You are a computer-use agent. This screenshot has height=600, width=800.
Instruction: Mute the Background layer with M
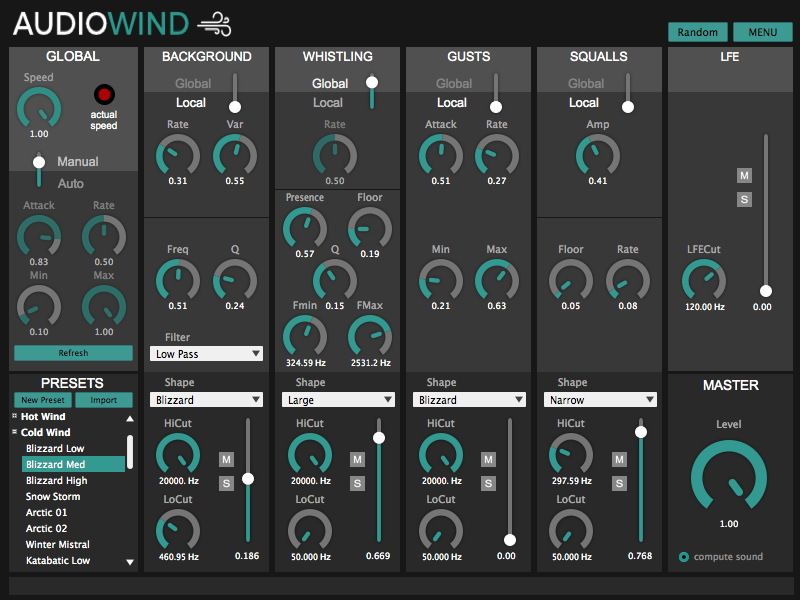tap(226, 459)
